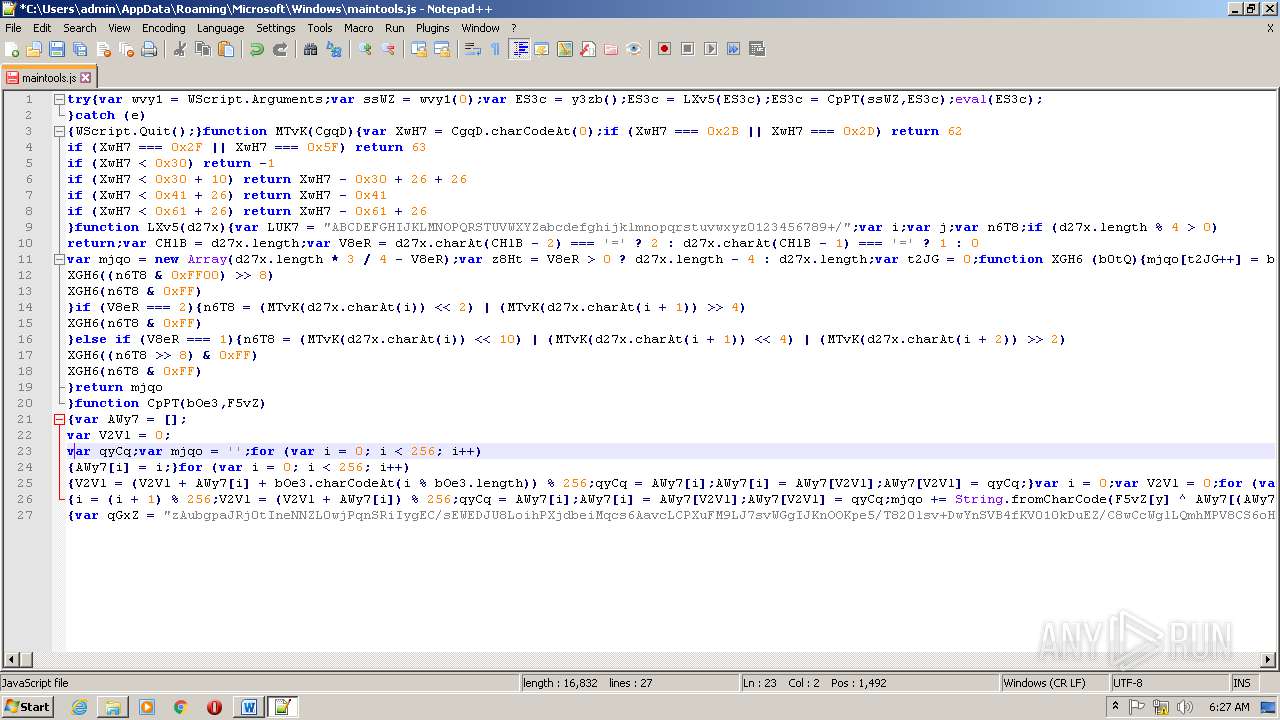
Task: Toggle synchronized horizontal scrolling icon
Action: coord(442,49)
